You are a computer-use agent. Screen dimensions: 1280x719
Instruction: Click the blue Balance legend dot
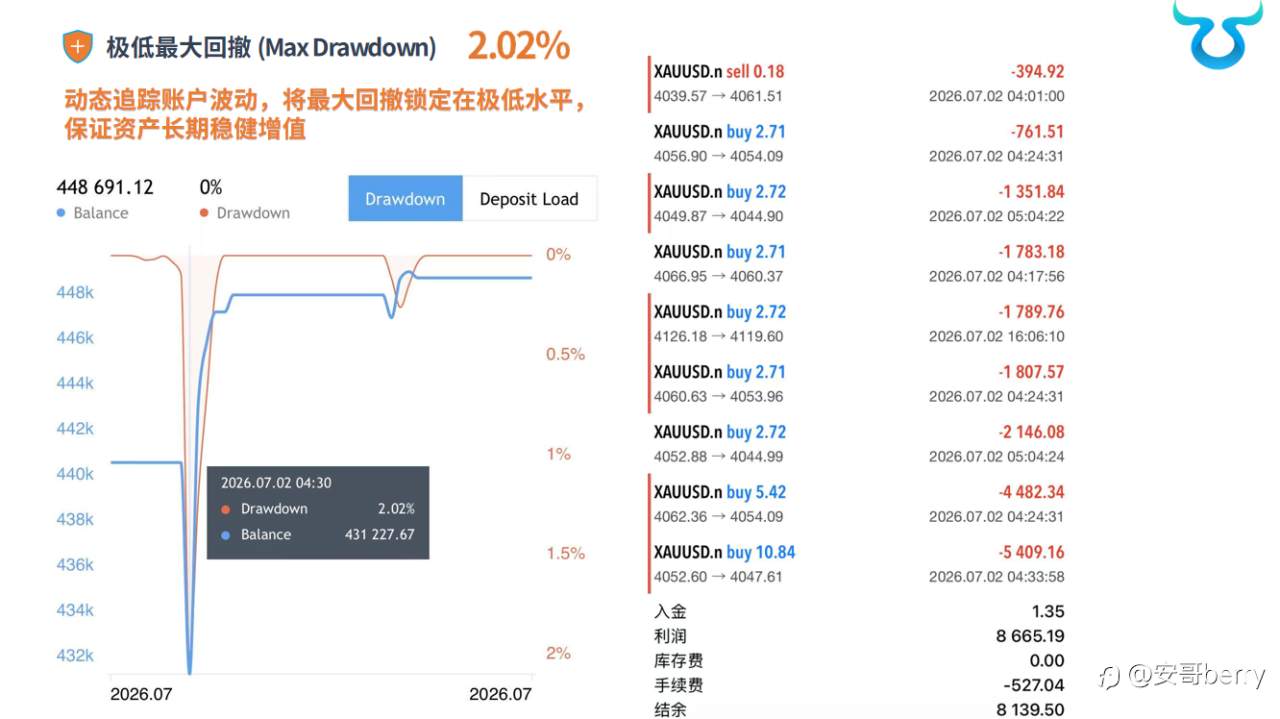62,213
